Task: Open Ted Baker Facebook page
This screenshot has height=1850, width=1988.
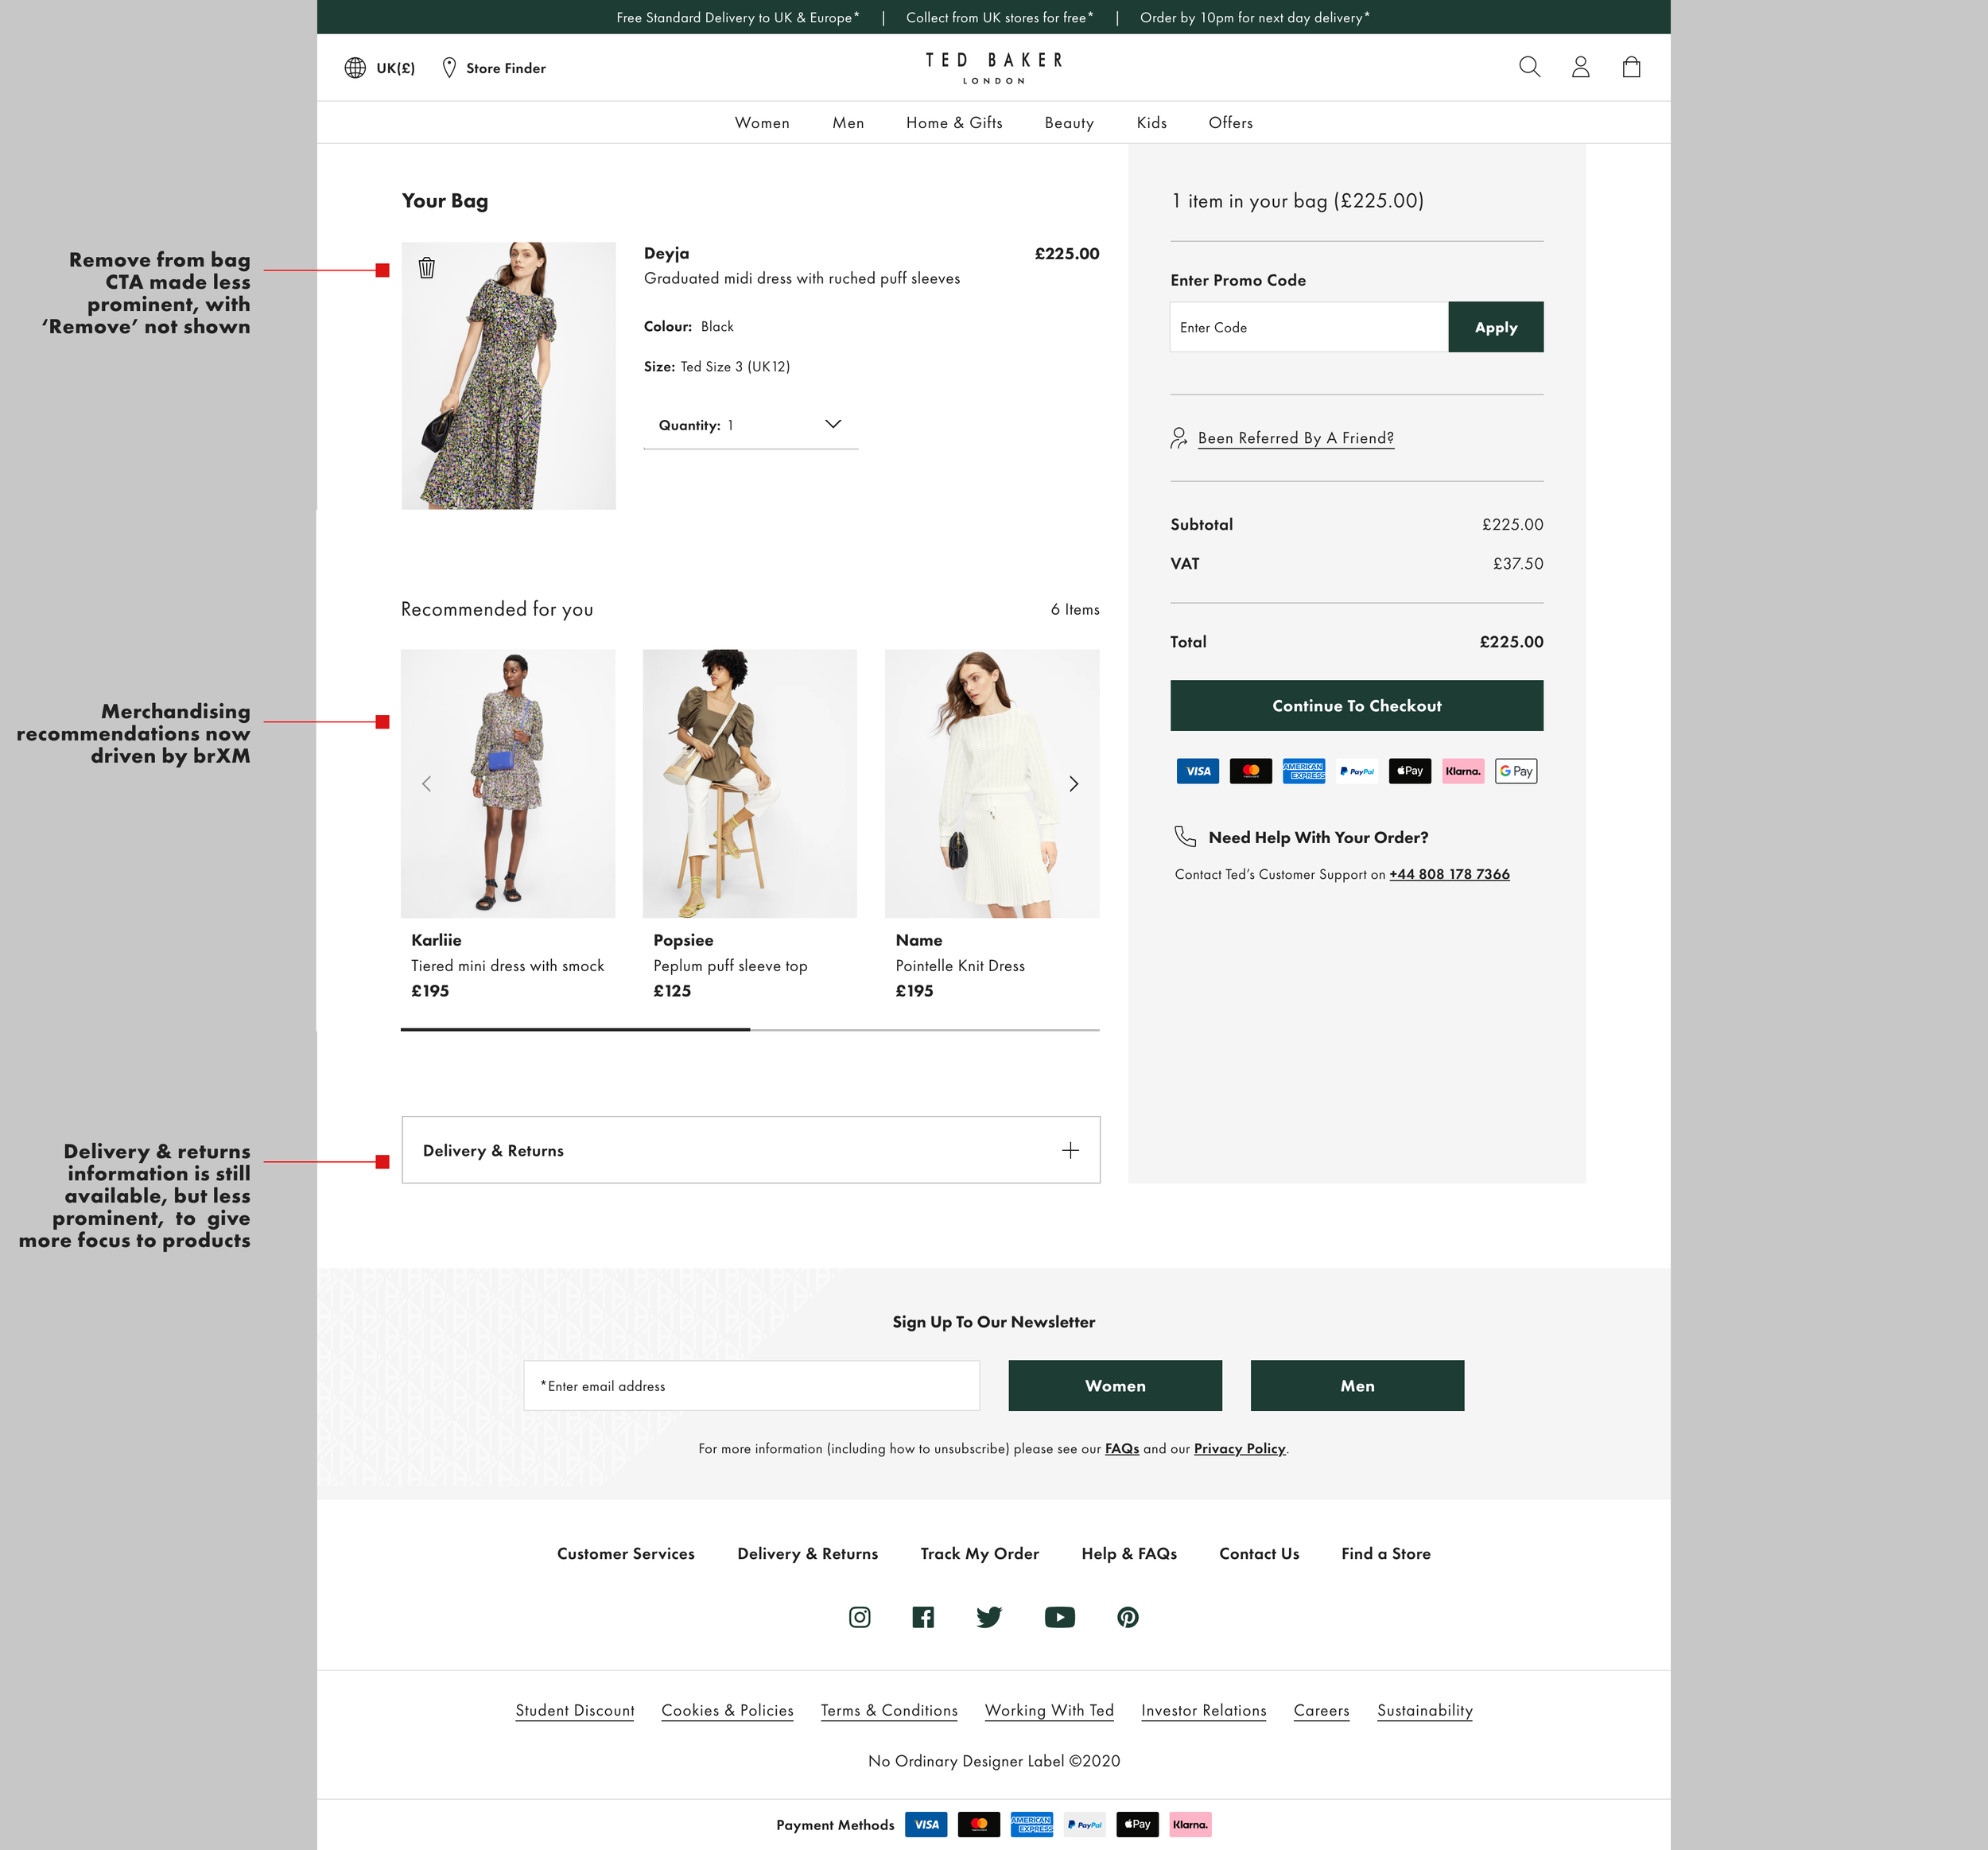Action: [923, 1617]
